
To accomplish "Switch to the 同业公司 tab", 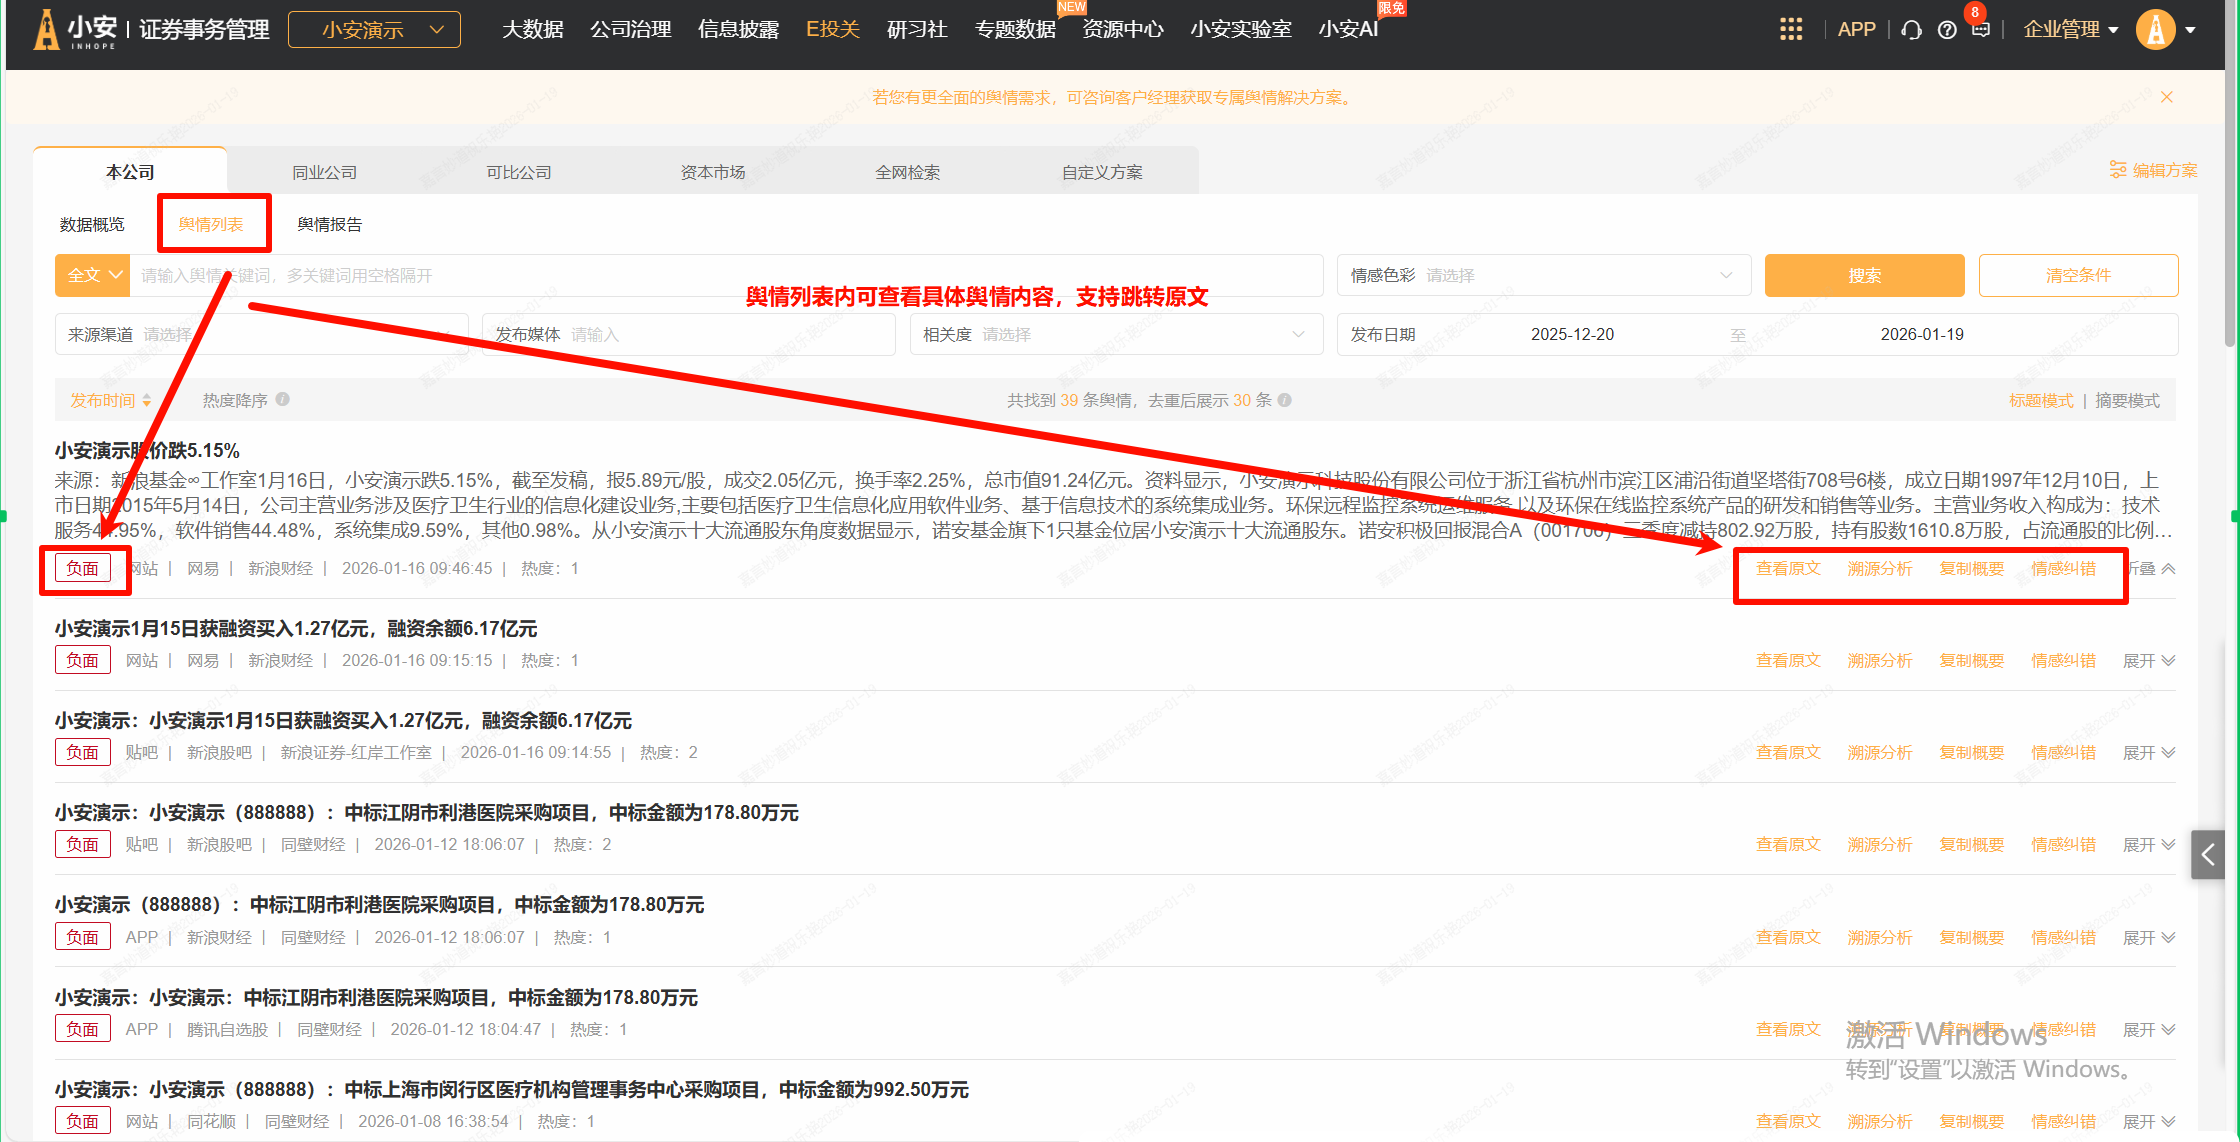I will 324,172.
